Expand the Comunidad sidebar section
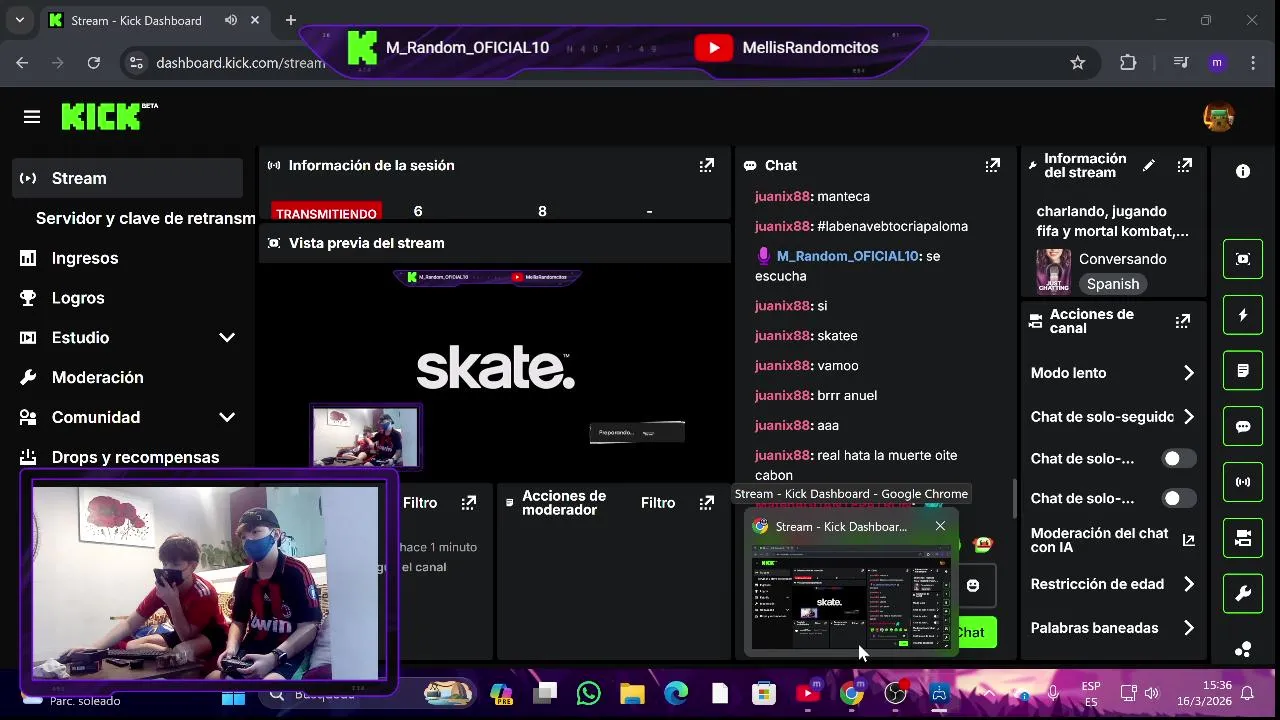This screenshot has width=1280, height=720. pyautogui.click(x=227, y=417)
